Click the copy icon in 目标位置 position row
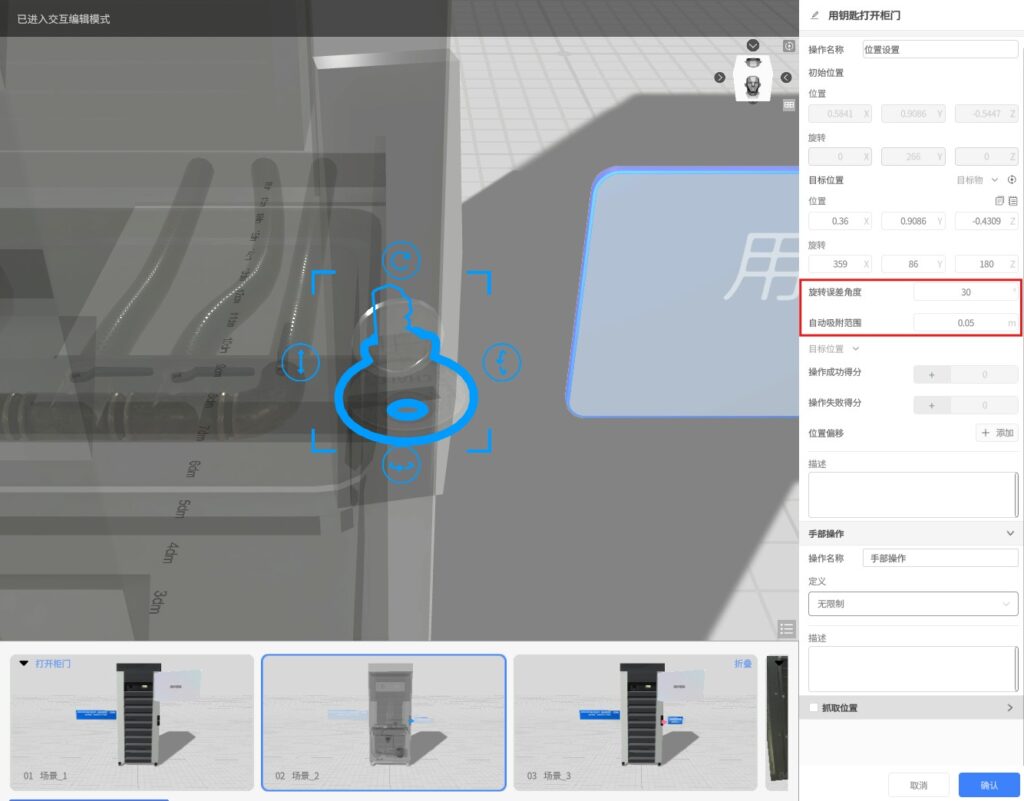 click(x=999, y=201)
